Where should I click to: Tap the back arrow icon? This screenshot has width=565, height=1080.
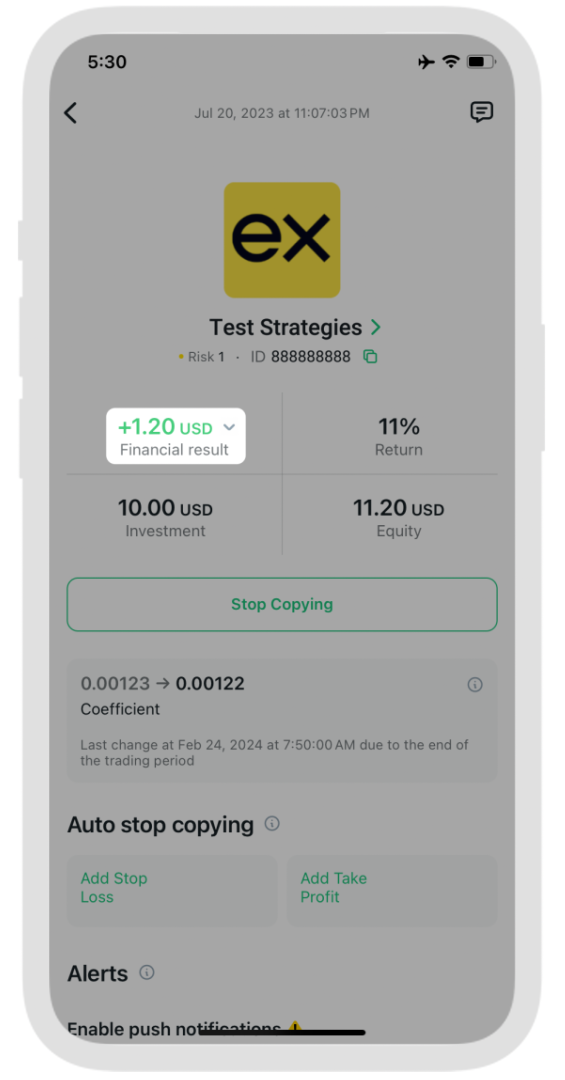70,113
